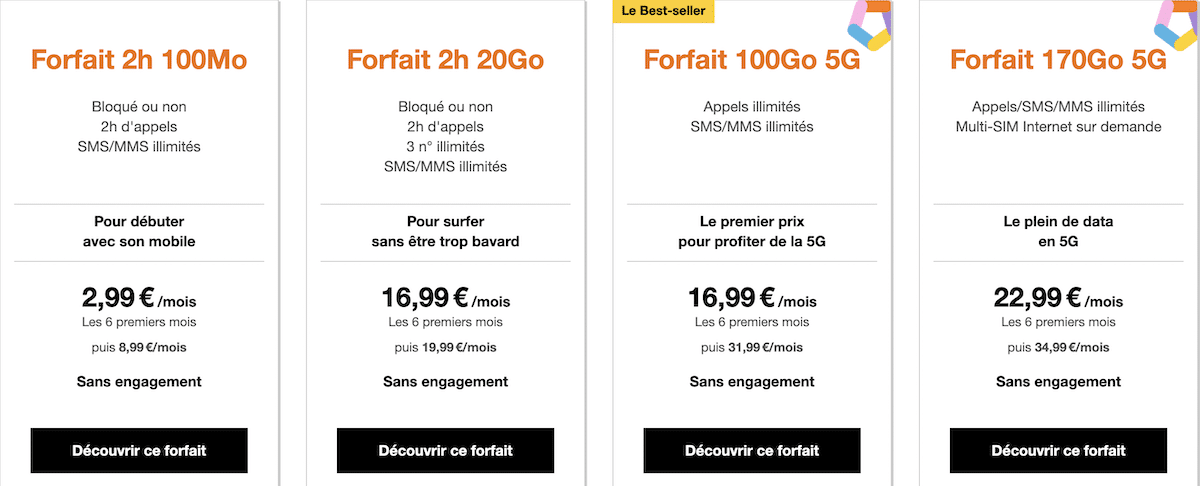This screenshot has height=486, width=1200.
Task: Select the 22,99 € /mois price
Action: click(x=1058, y=298)
